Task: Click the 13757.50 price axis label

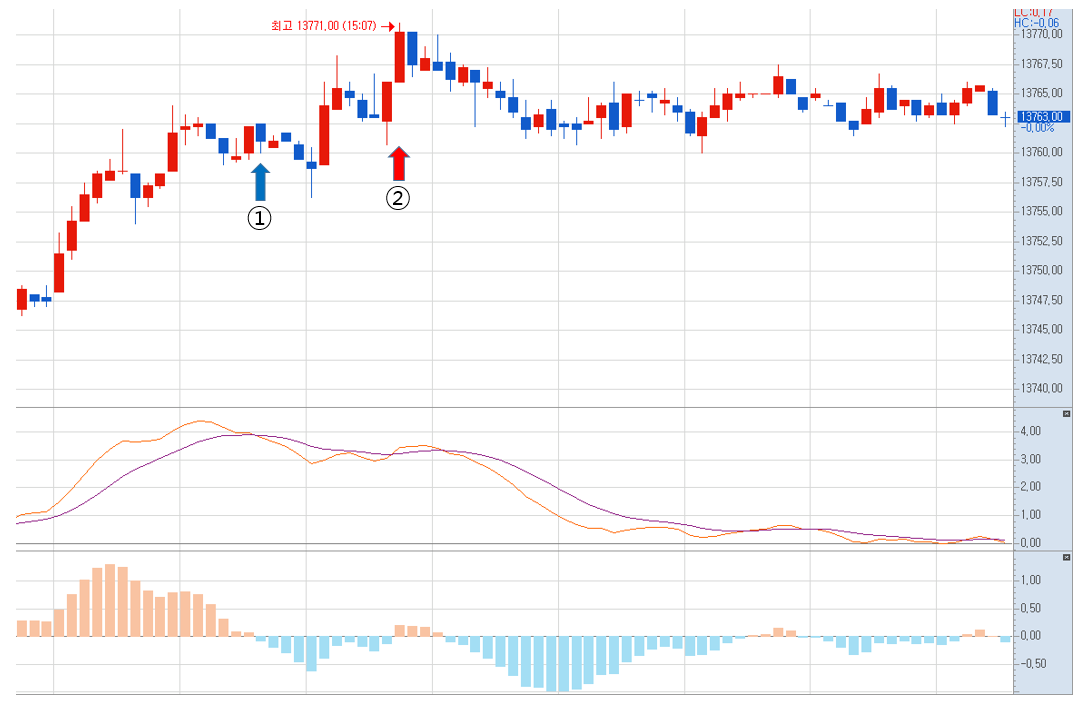Action: click(x=1041, y=182)
